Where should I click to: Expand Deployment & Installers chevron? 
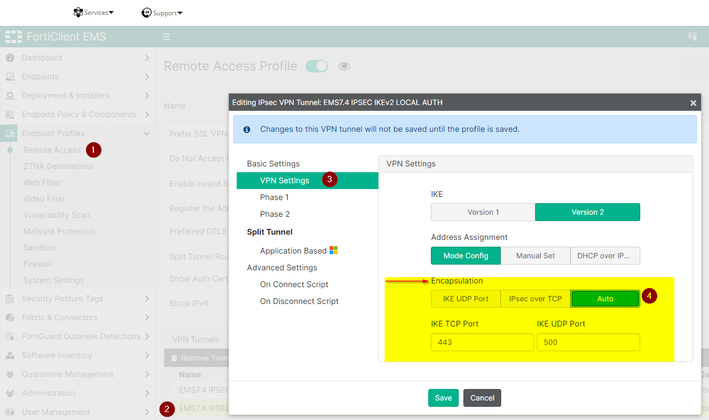click(147, 96)
